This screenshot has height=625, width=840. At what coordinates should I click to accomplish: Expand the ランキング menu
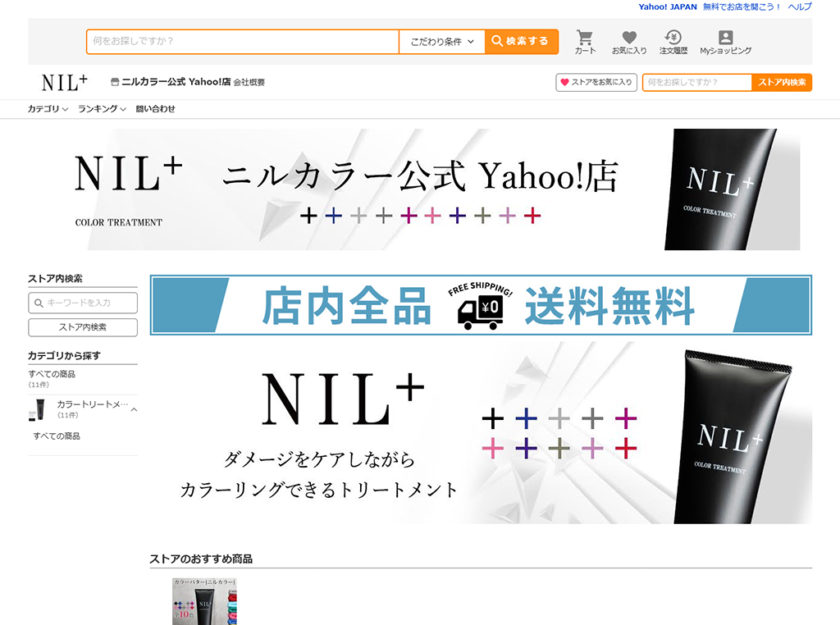[x=101, y=109]
